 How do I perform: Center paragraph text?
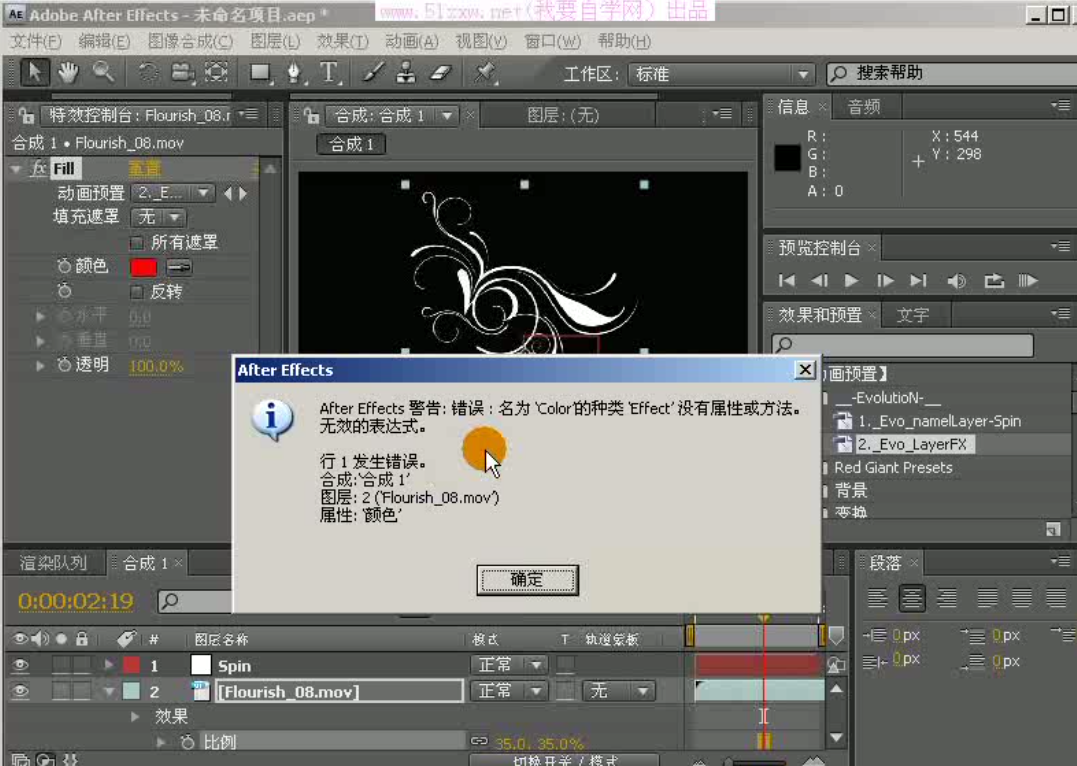click(x=911, y=598)
